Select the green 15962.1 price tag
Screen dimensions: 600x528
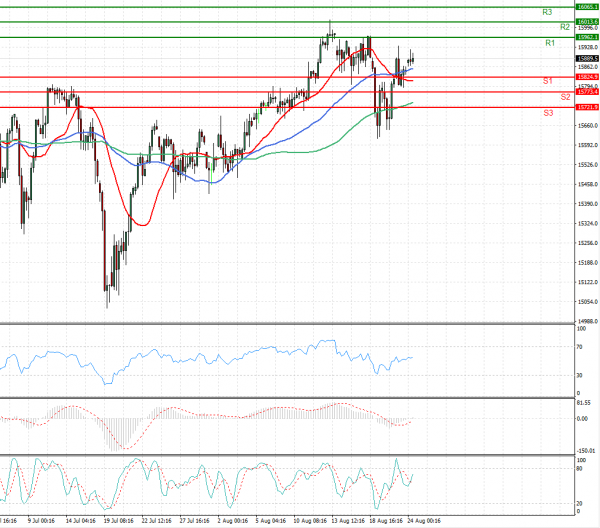587,37
